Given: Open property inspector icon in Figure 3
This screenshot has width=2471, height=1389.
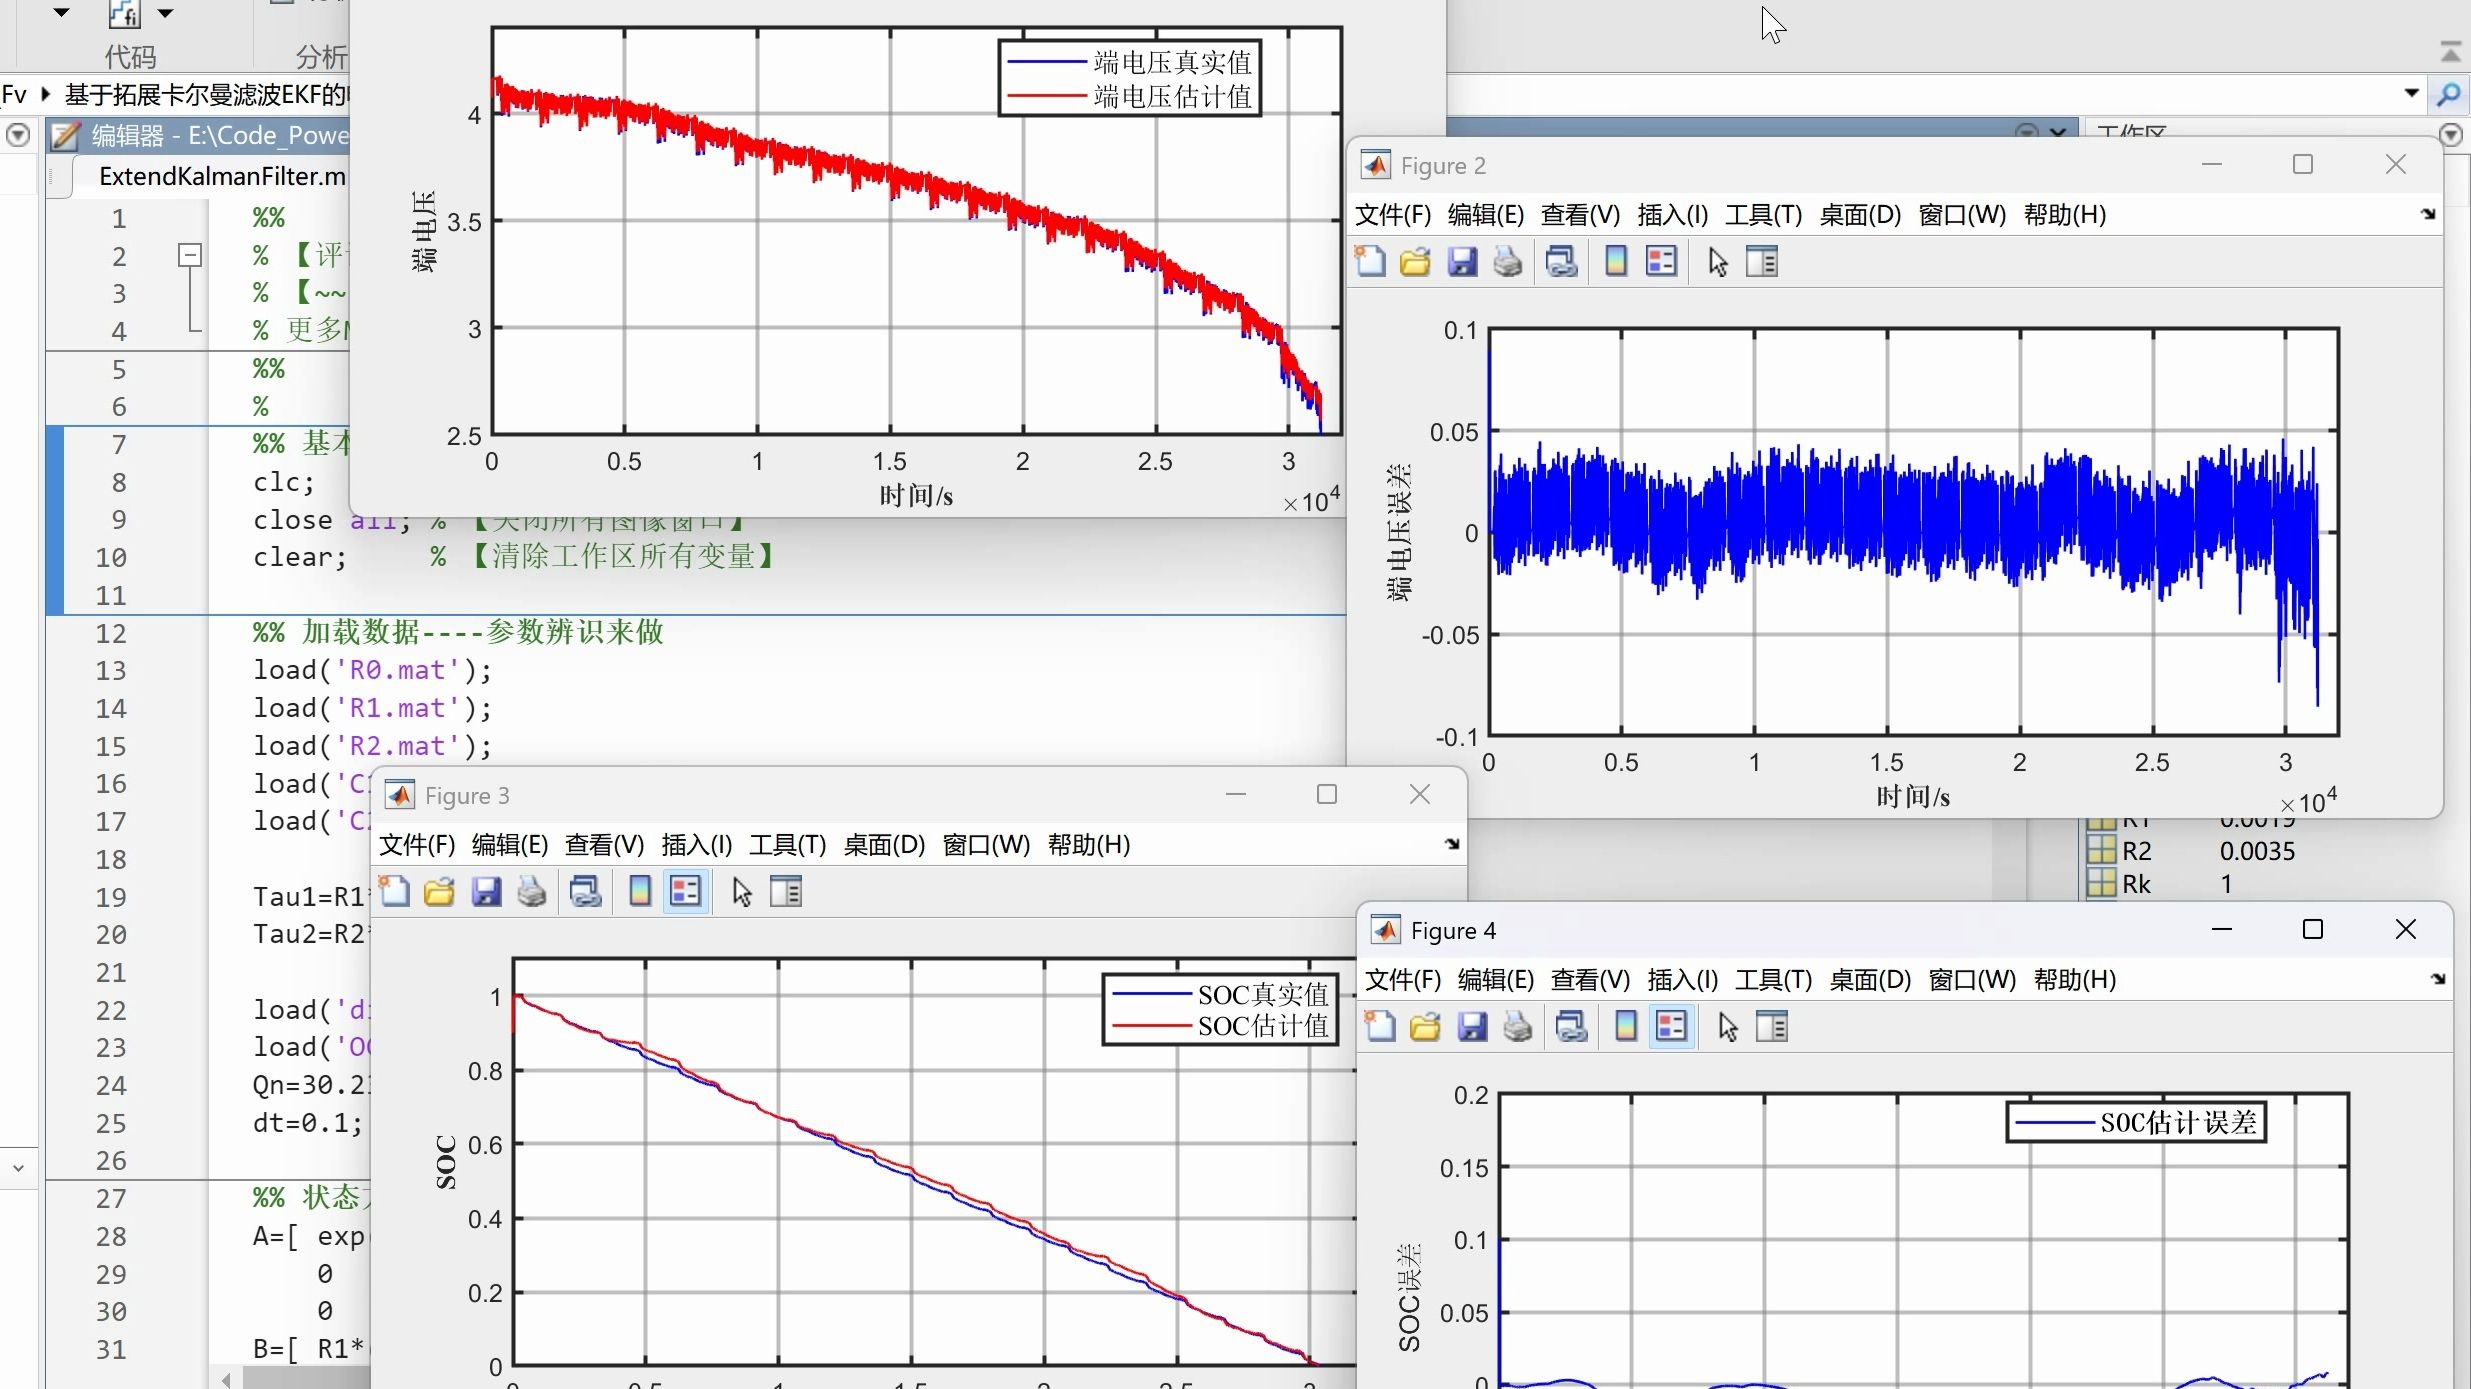Looking at the screenshot, I should (786, 891).
